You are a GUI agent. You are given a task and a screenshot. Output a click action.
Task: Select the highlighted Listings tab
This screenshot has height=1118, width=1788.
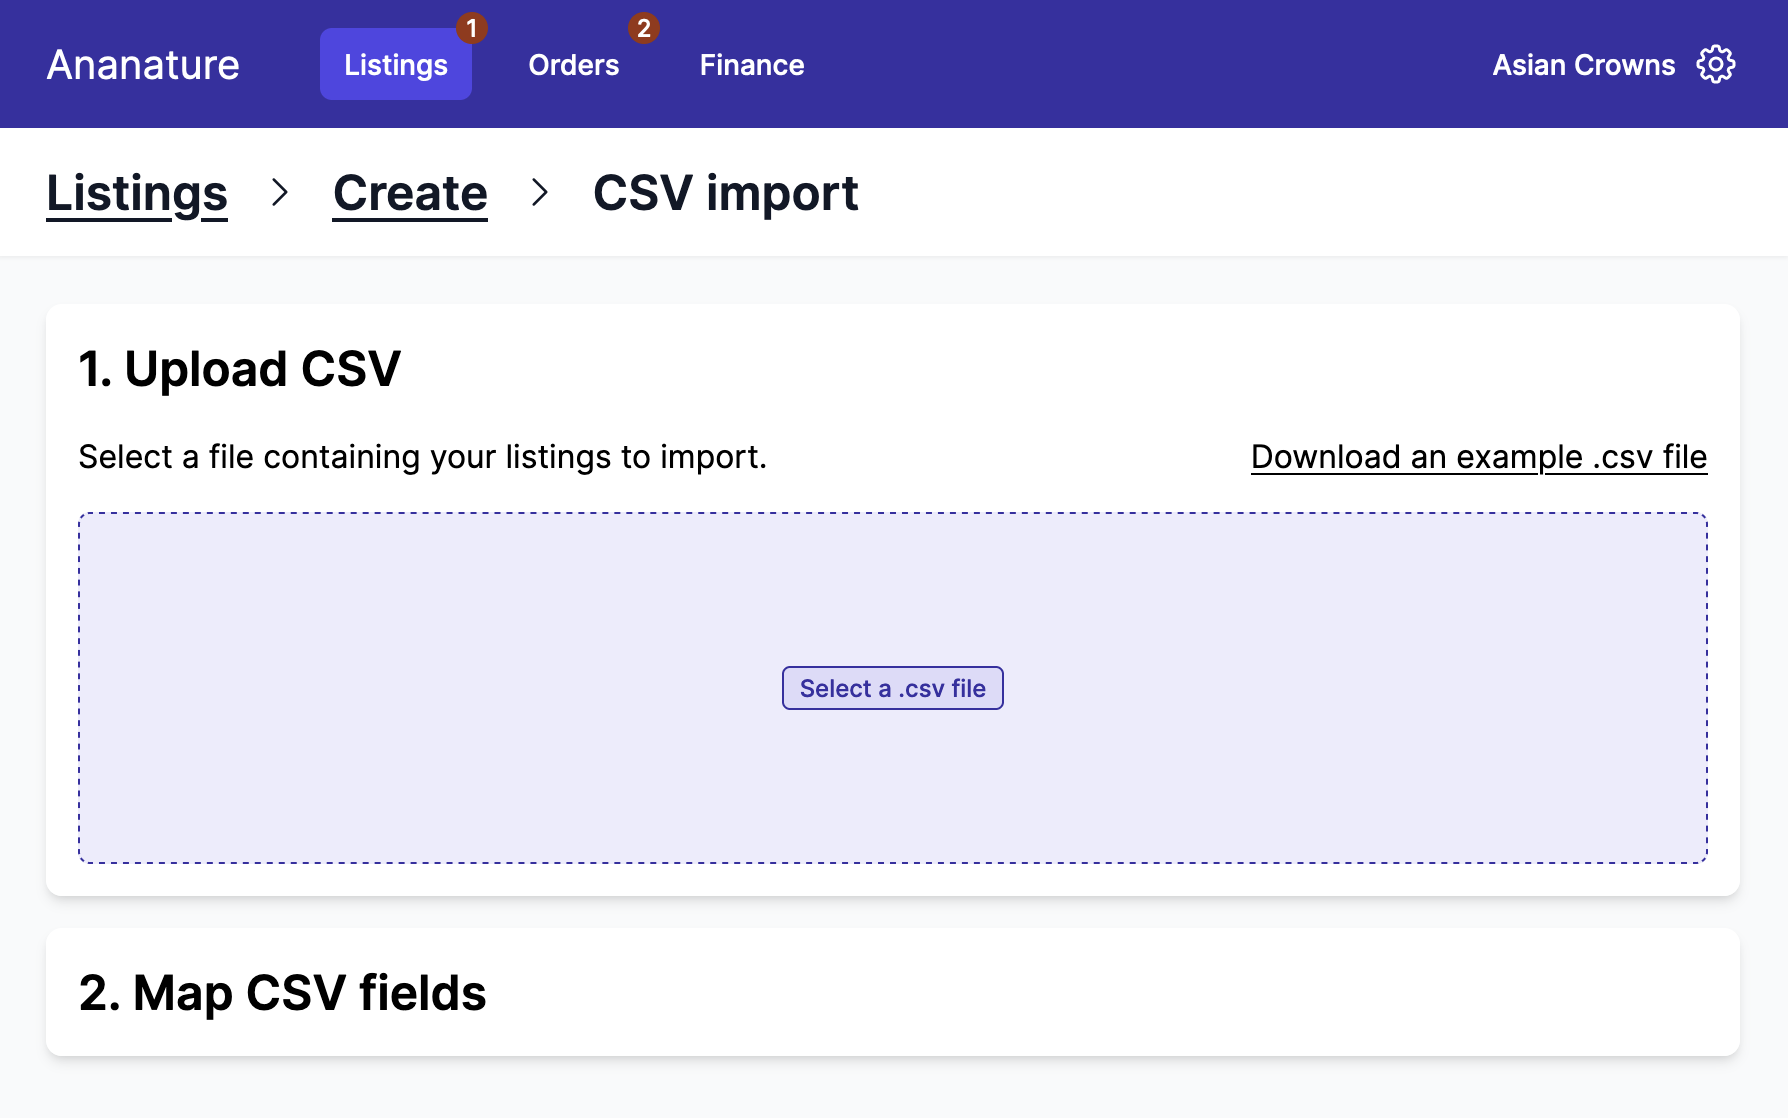[x=395, y=65]
